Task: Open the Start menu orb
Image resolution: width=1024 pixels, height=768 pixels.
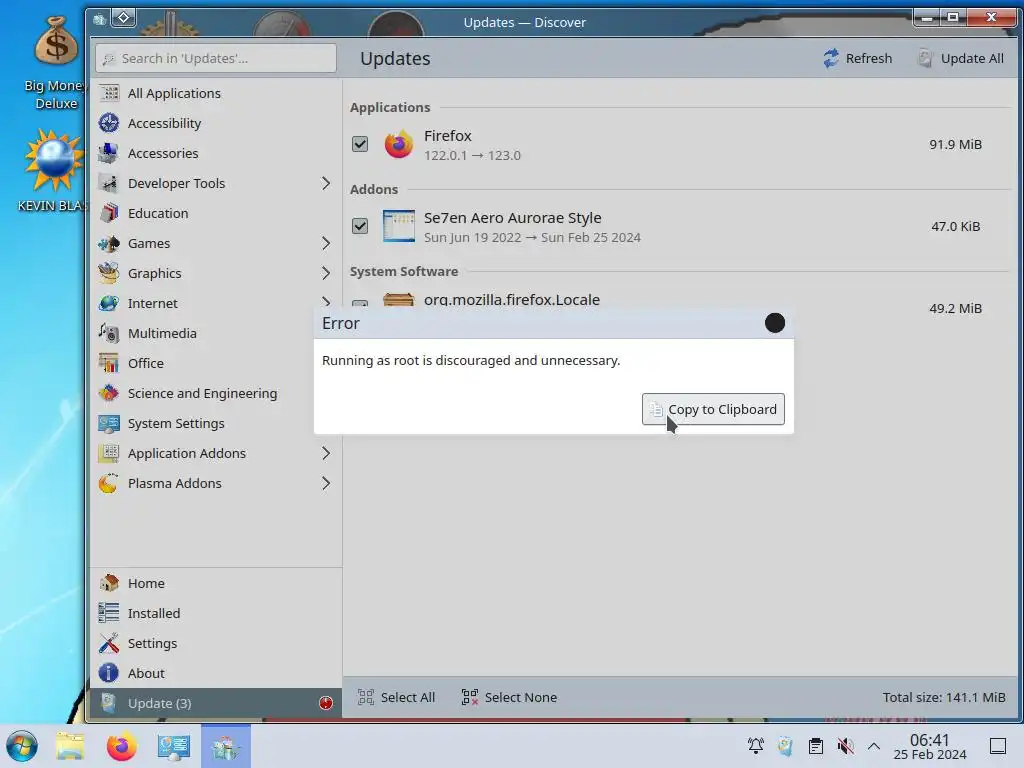Action: coord(22,746)
